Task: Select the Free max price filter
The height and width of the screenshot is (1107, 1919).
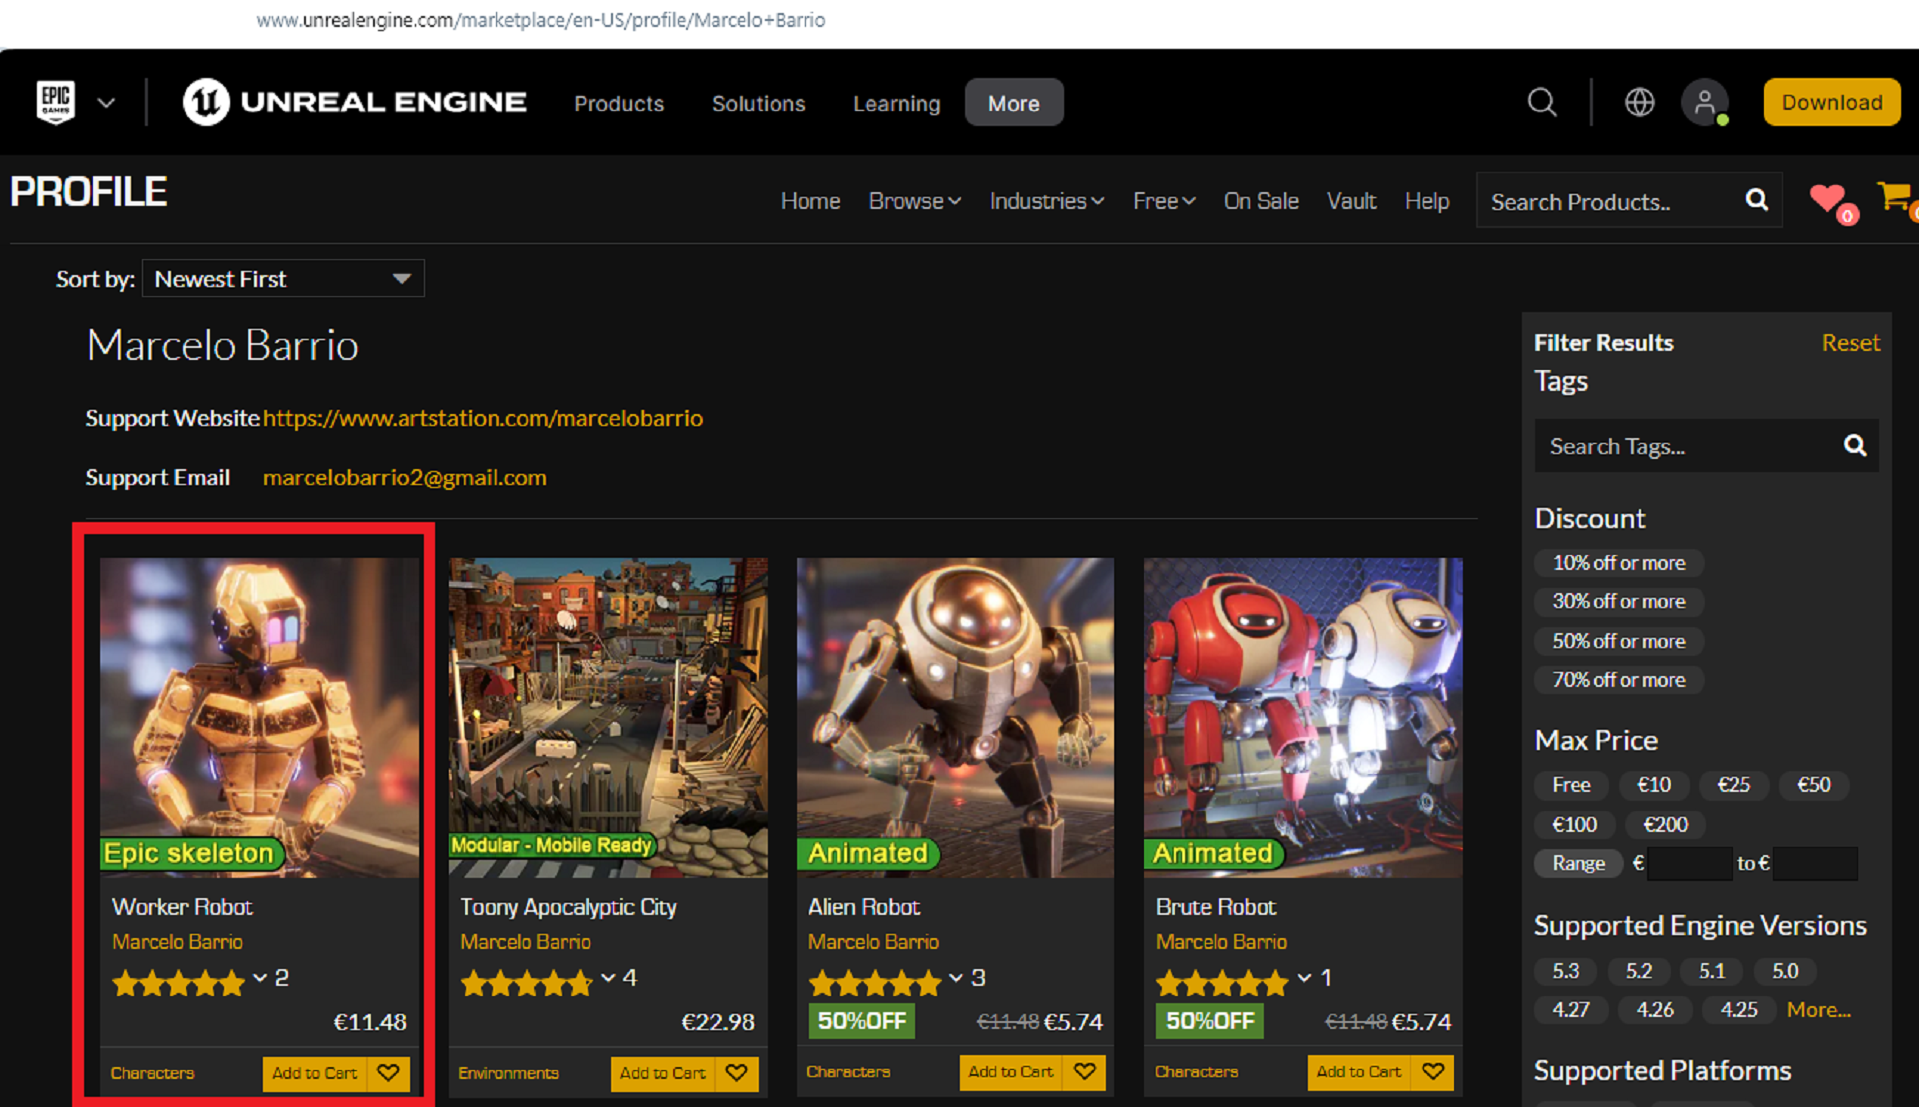Action: tap(1571, 785)
